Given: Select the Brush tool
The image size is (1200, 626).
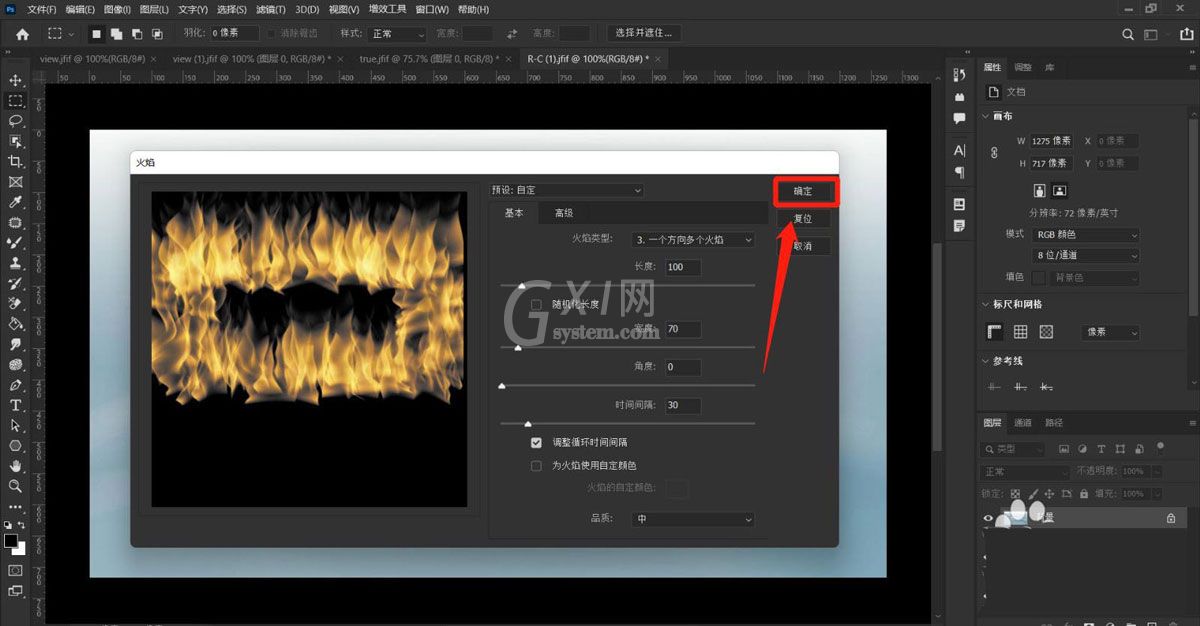Looking at the screenshot, I should pos(15,243).
